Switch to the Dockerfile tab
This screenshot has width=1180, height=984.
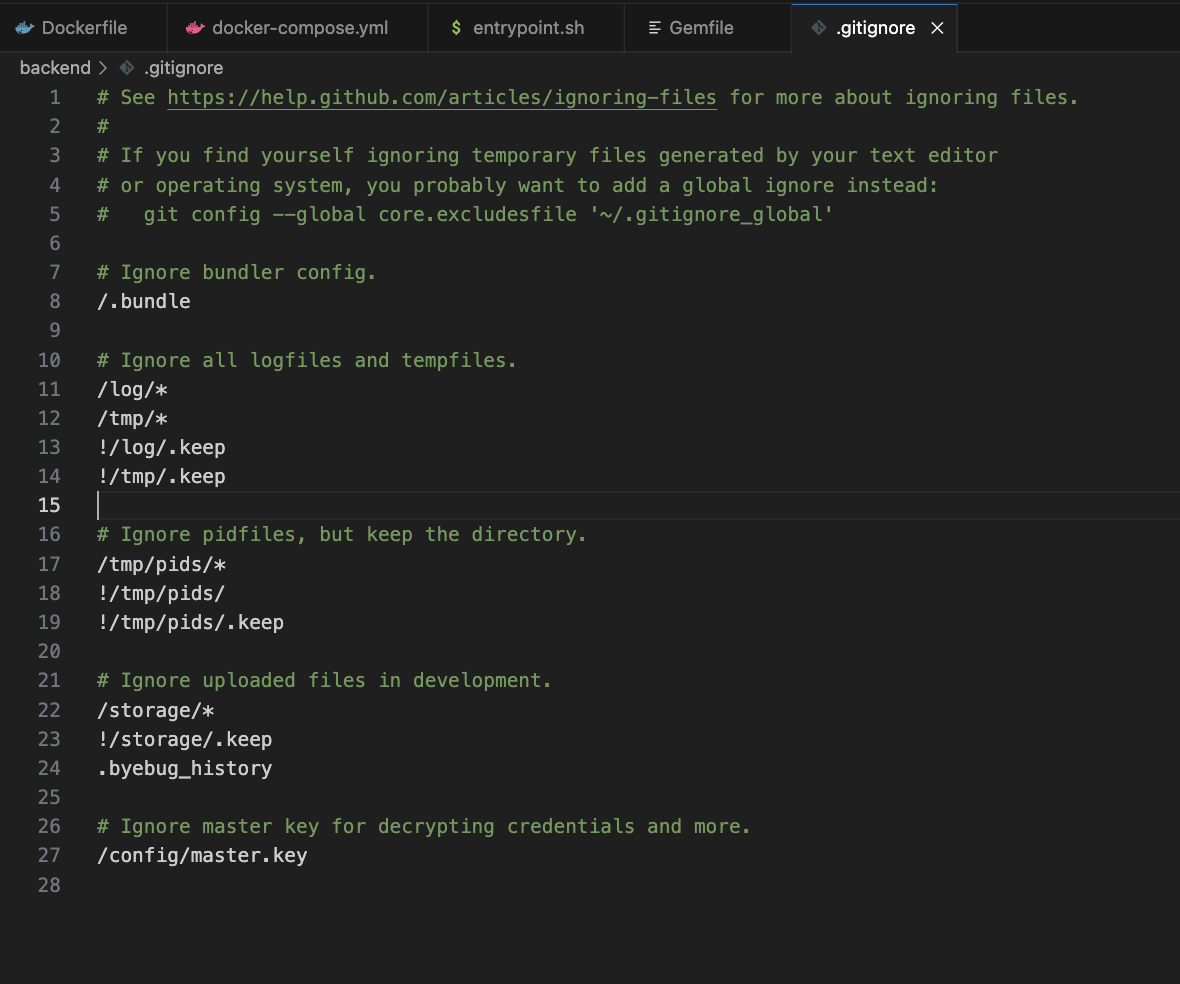[85, 28]
